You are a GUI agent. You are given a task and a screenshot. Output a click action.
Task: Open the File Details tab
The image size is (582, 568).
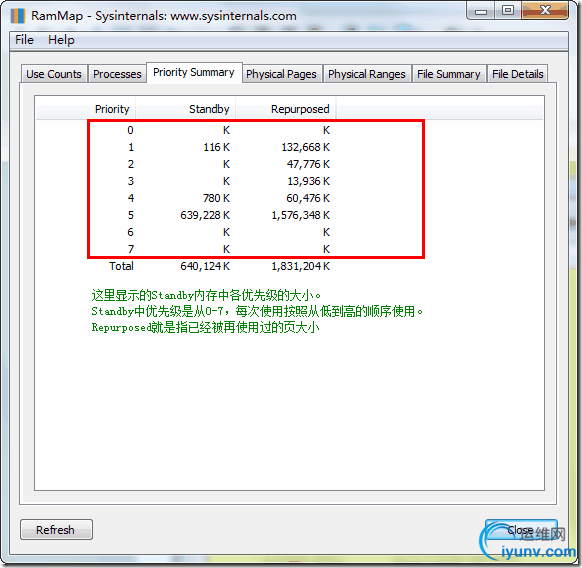[x=518, y=74]
